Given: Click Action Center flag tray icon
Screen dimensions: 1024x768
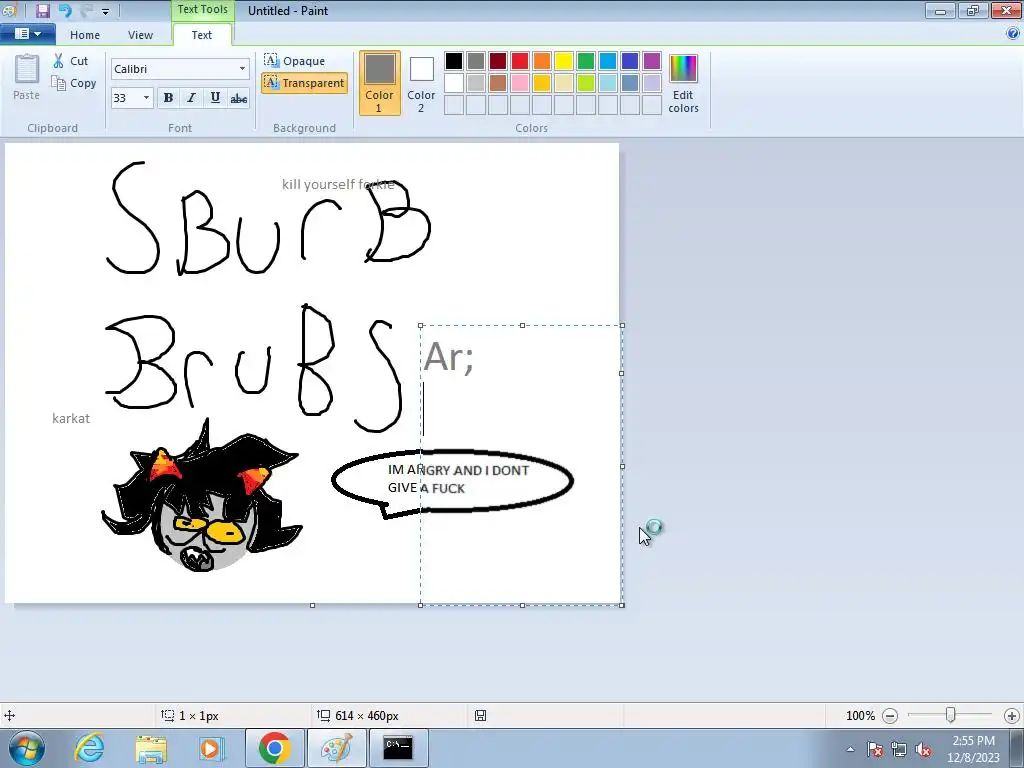Looking at the screenshot, I should [875, 750].
